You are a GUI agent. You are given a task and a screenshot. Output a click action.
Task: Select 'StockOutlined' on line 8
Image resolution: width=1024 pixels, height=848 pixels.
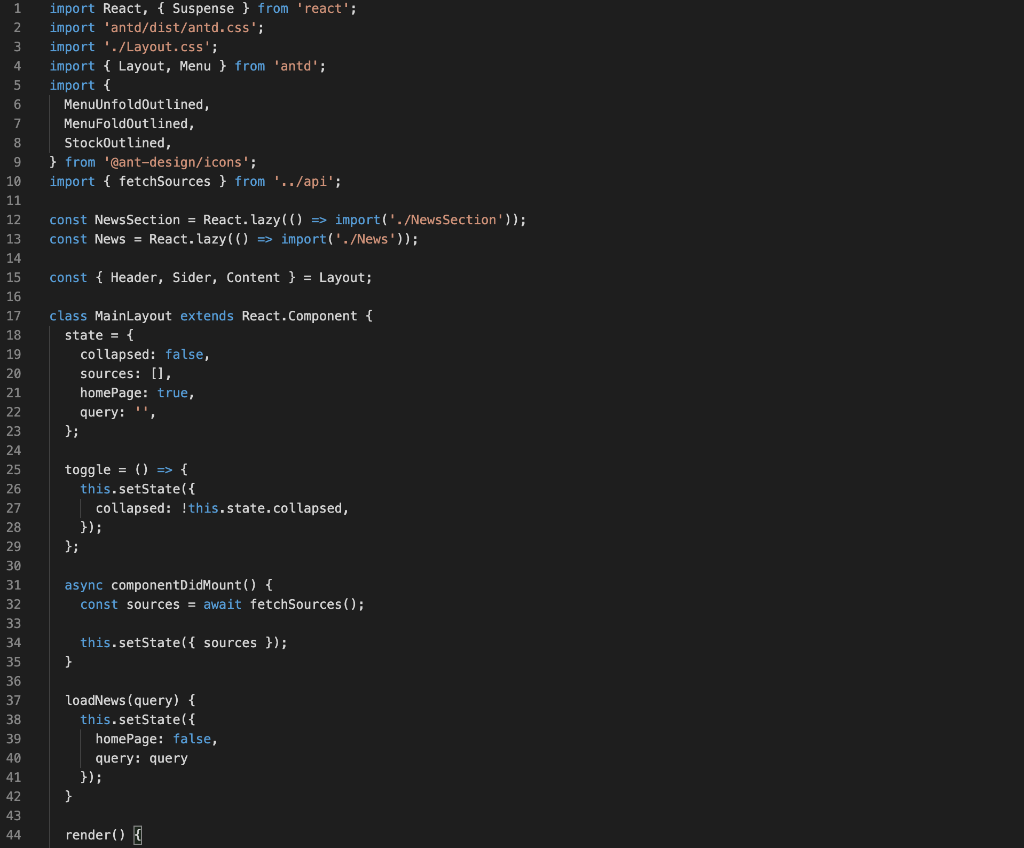pyautogui.click(x=116, y=142)
